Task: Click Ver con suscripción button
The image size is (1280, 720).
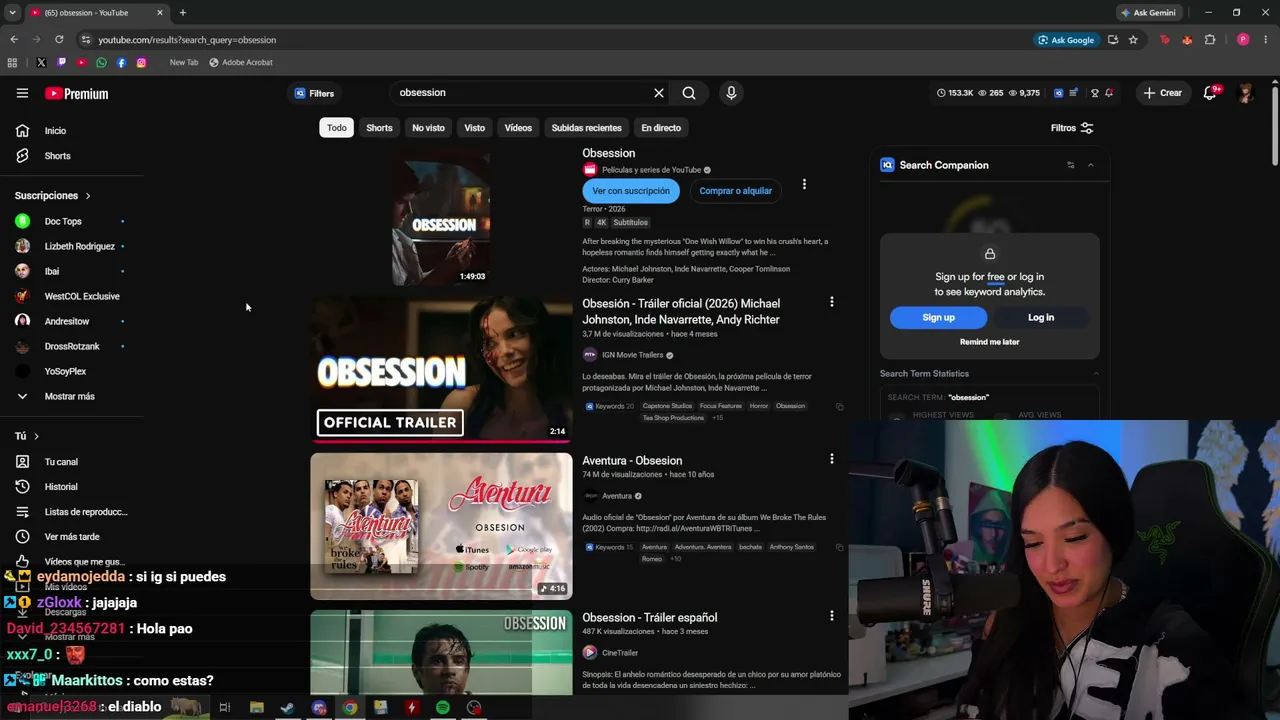Action: click(x=631, y=191)
